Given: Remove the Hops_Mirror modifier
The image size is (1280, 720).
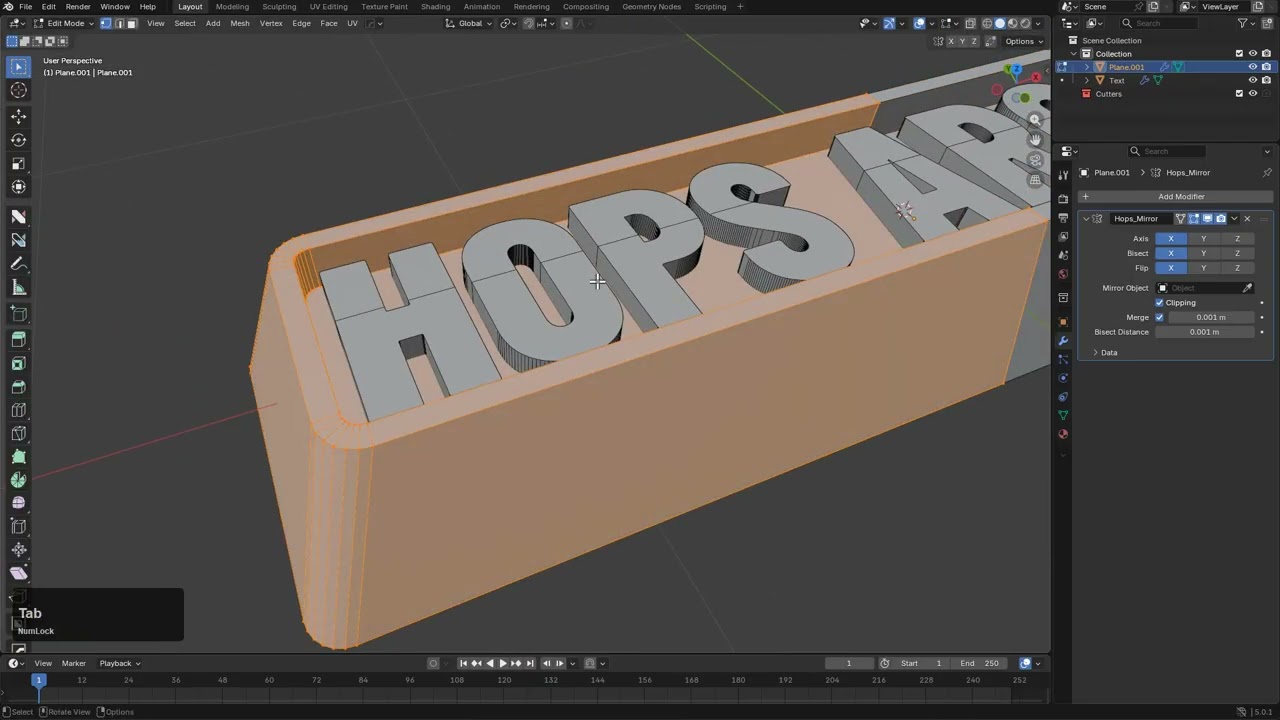Looking at the screenshot, I should tap(1247, 219).
